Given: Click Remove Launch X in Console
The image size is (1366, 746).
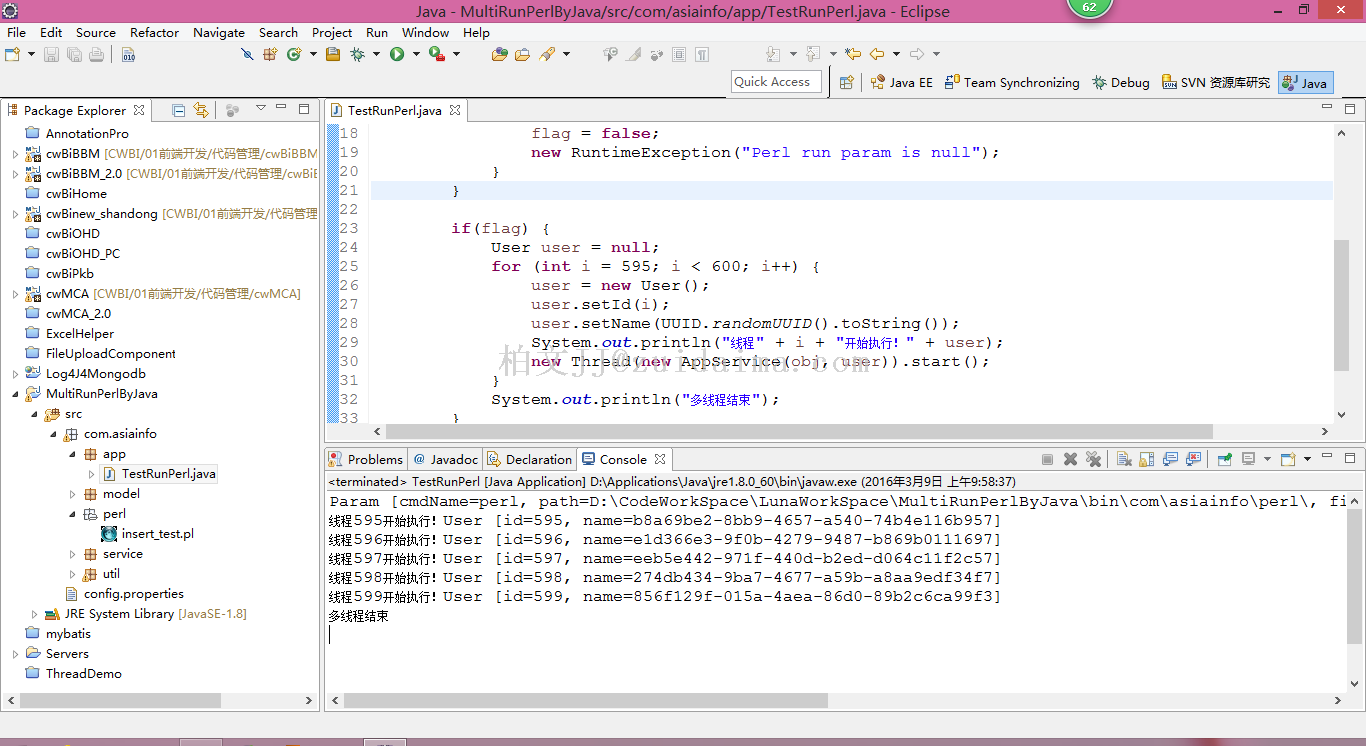Looking at the screenshot, I should click(1070, 459).
